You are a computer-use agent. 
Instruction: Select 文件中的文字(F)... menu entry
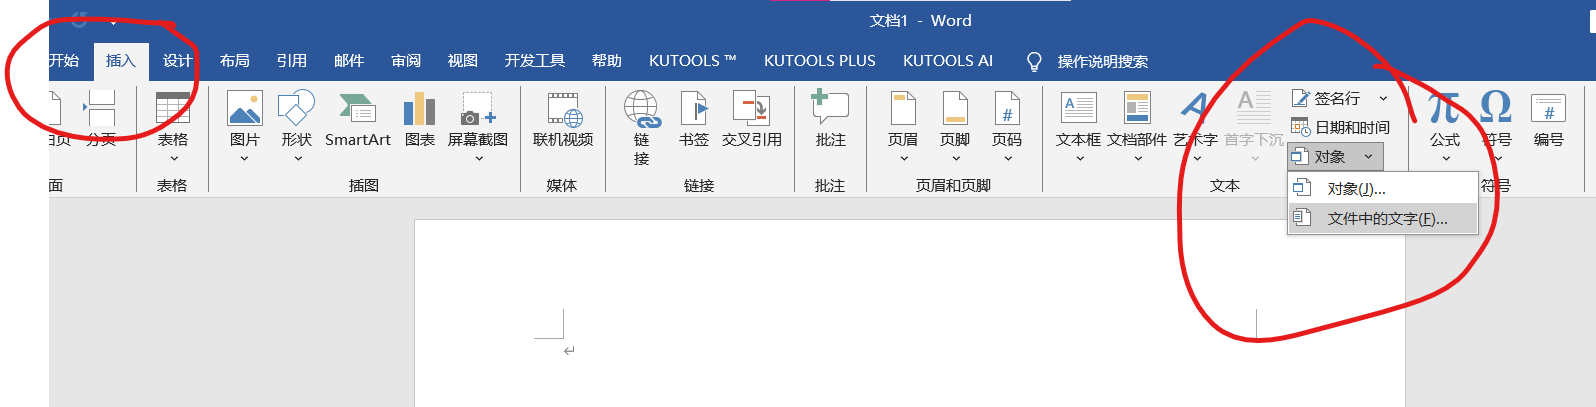[x=1382, y=219]
